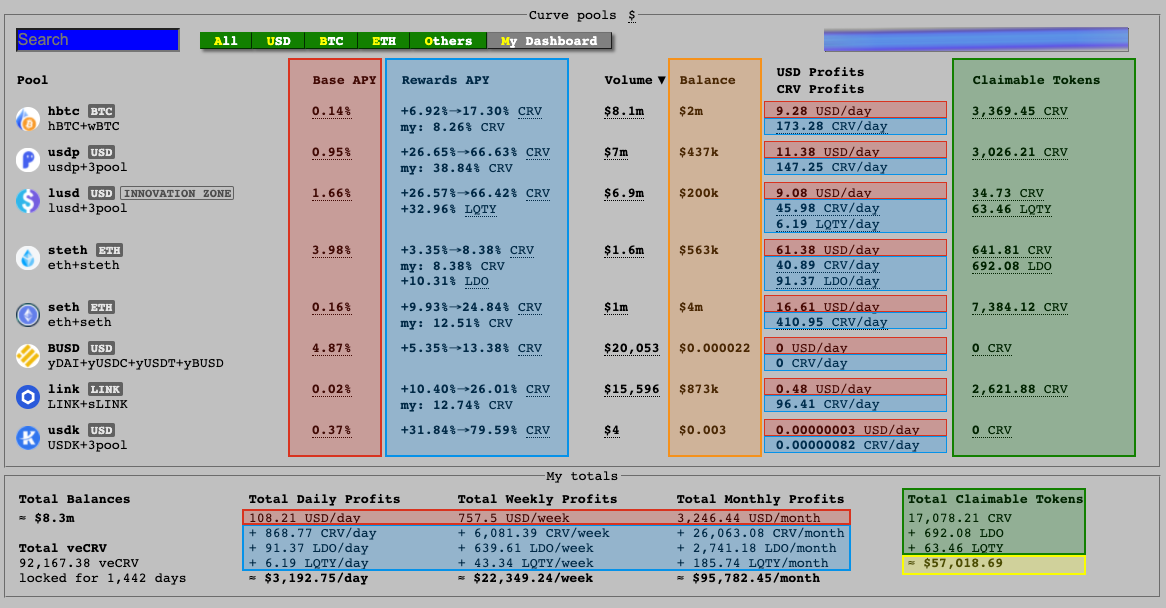Screen dimensions: 1166x608
Task: Open the Others pools tab
Action: point(448,41)
